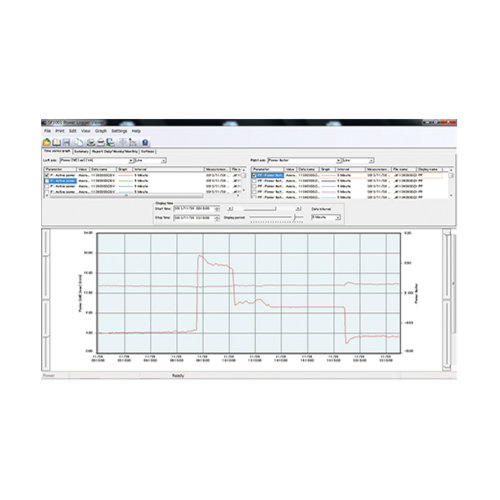This screenshot has height=500, width=500.
Task: Click the pink line swatch in fourth Power factor row
Action: [x=328, y=192]
